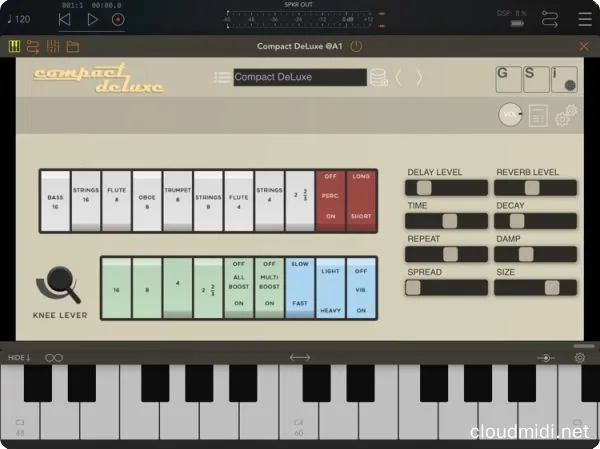Image resolution: width=600 pixels, height=449 pixels.
Task: Toggle the Strings 4 tab
Action: click(x=269, y=201)
